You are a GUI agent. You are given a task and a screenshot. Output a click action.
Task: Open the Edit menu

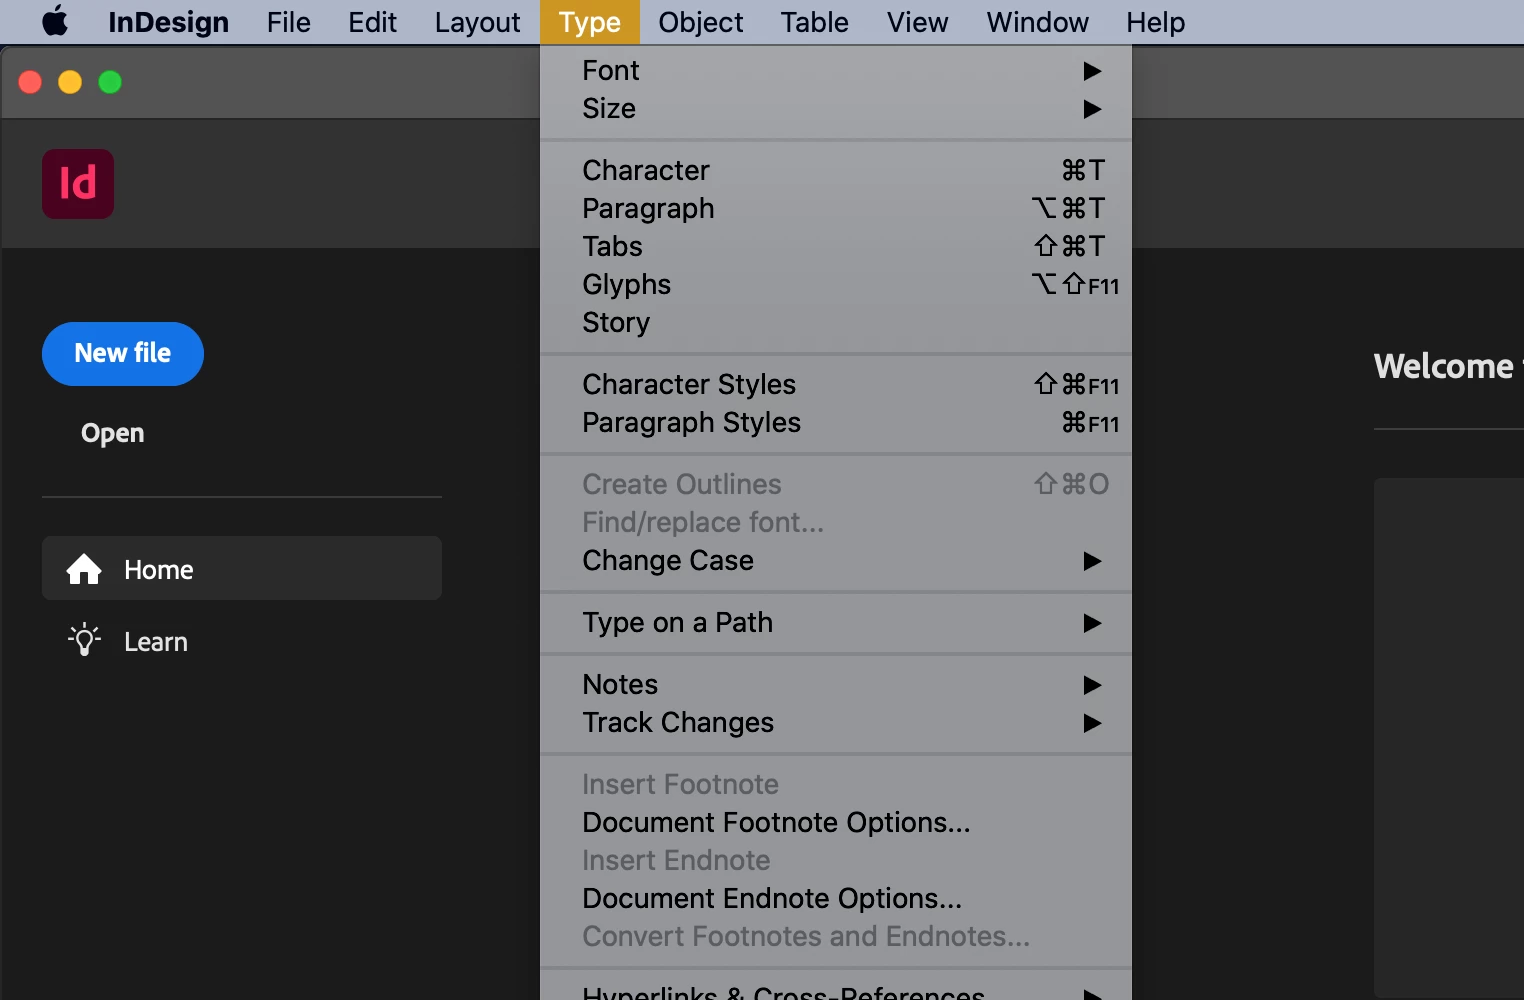372,22
